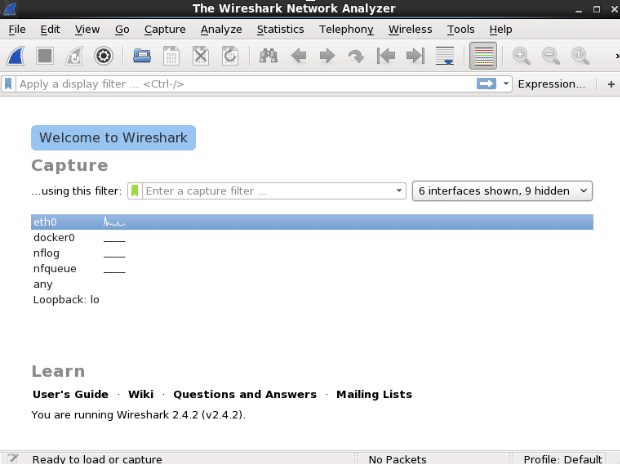Image resolution: width=620 pixels, height=464 pixels.
Task: Expand the '6 interfaces shown, 9 hidden' dropdown
Action: point(502,191)
